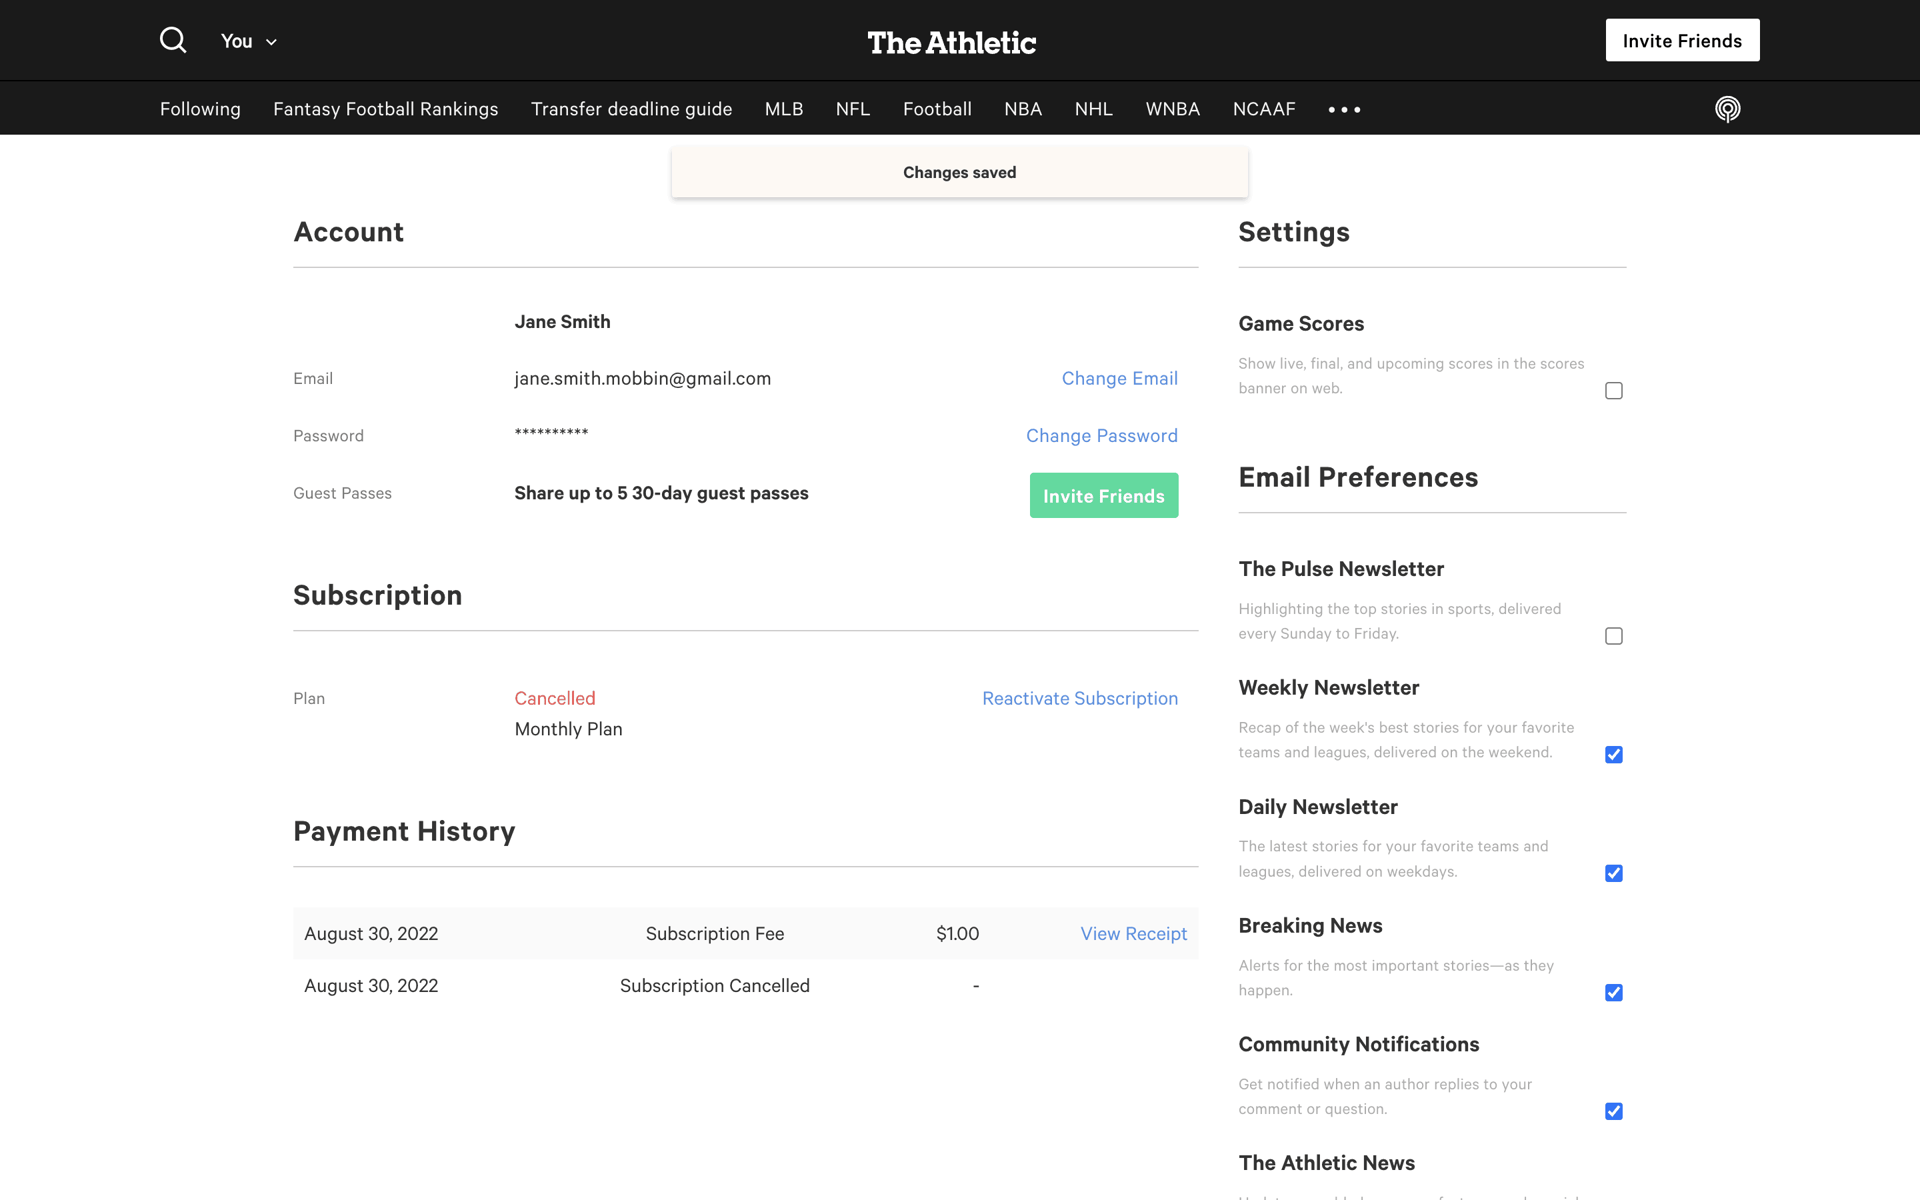Enable the Game Scores checkbox
This screenshot has height=1200, width=1920.
click(1613, 391)
